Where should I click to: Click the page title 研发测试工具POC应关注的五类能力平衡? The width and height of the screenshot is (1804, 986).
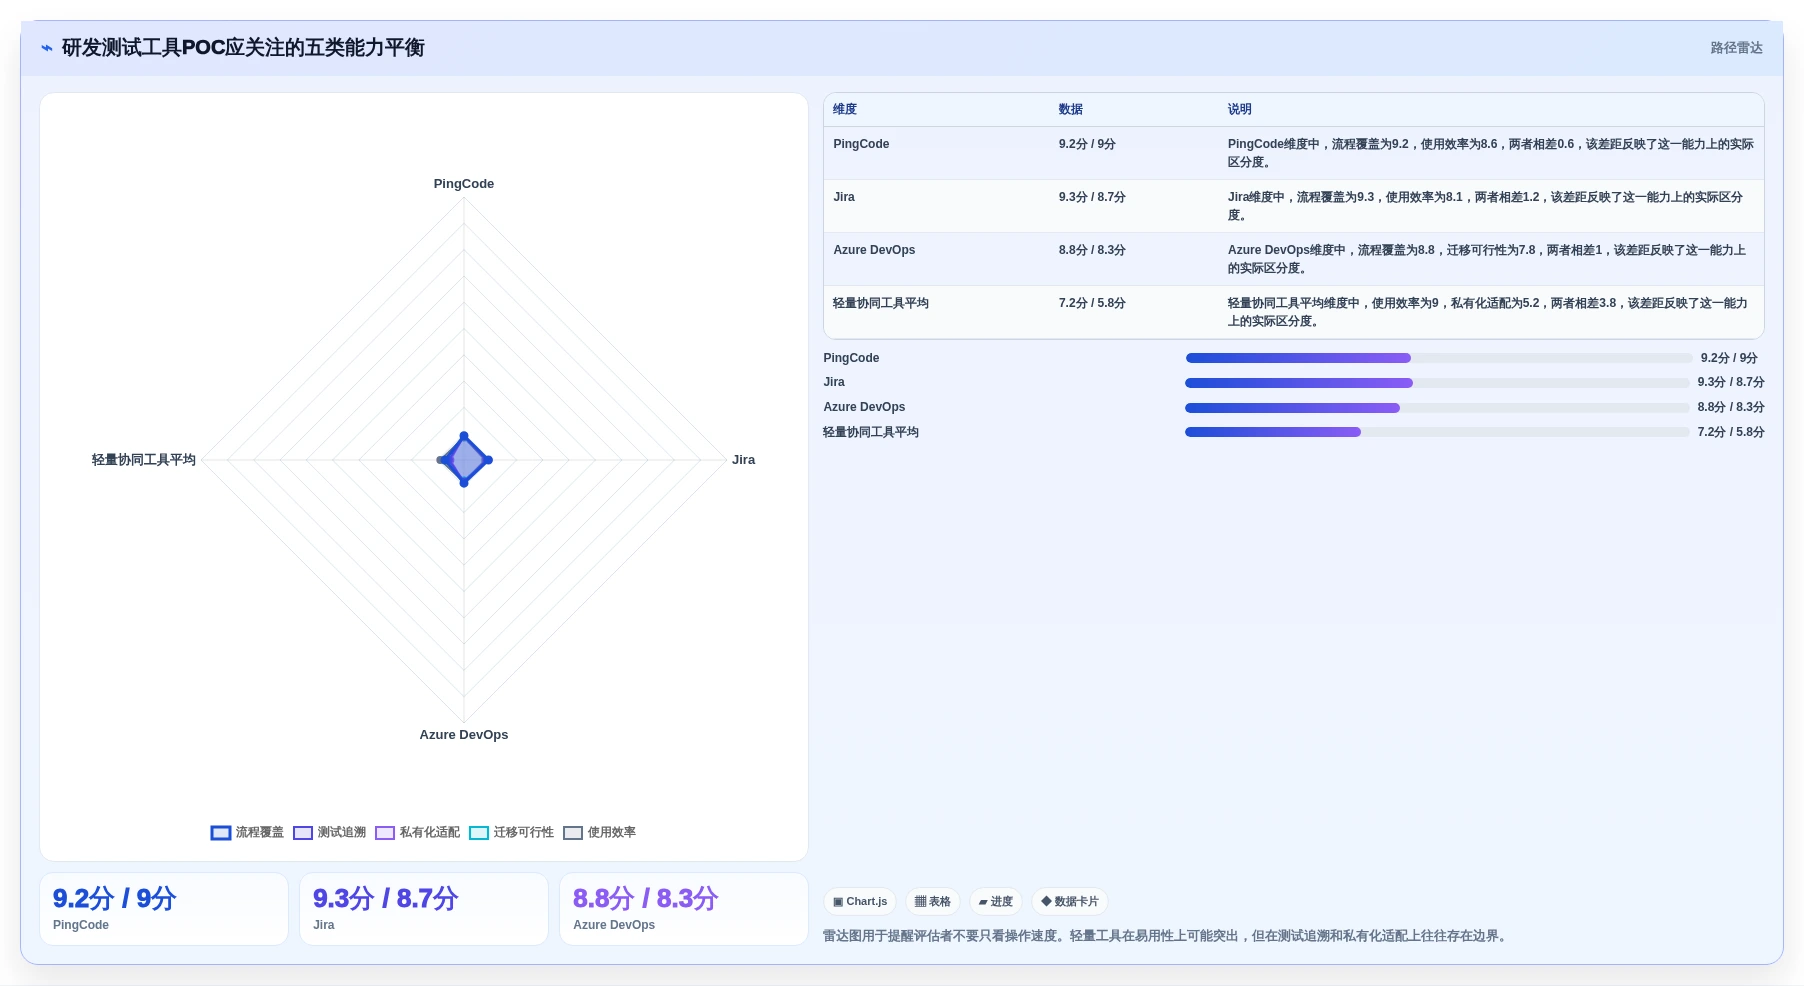click(243, 48)
